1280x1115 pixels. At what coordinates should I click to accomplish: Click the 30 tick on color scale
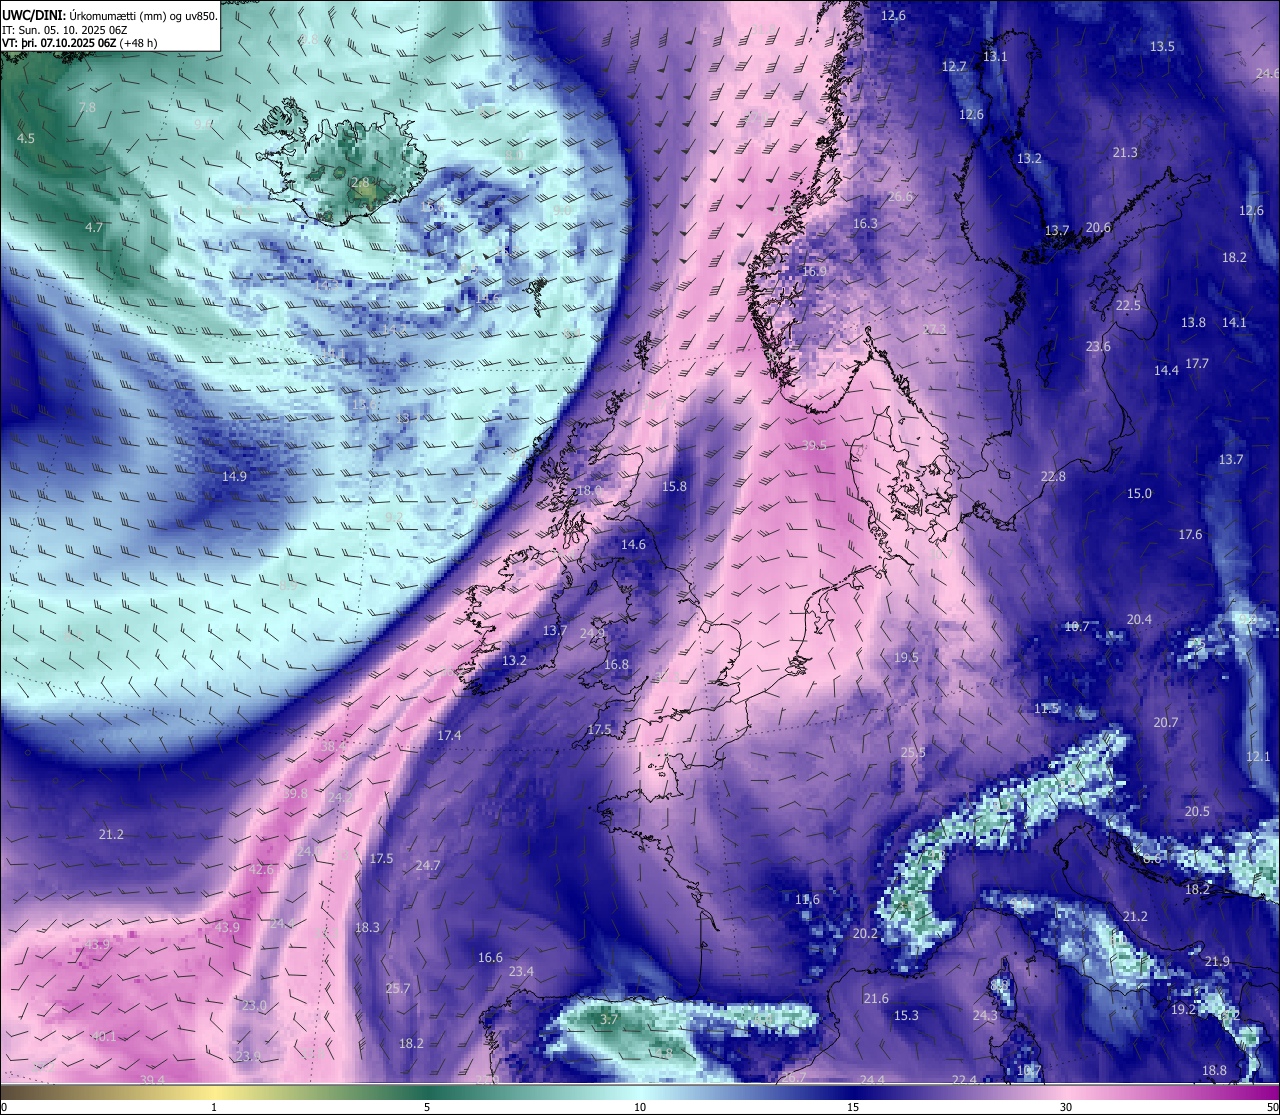pyautogui.click(x=1066, y=1107)
